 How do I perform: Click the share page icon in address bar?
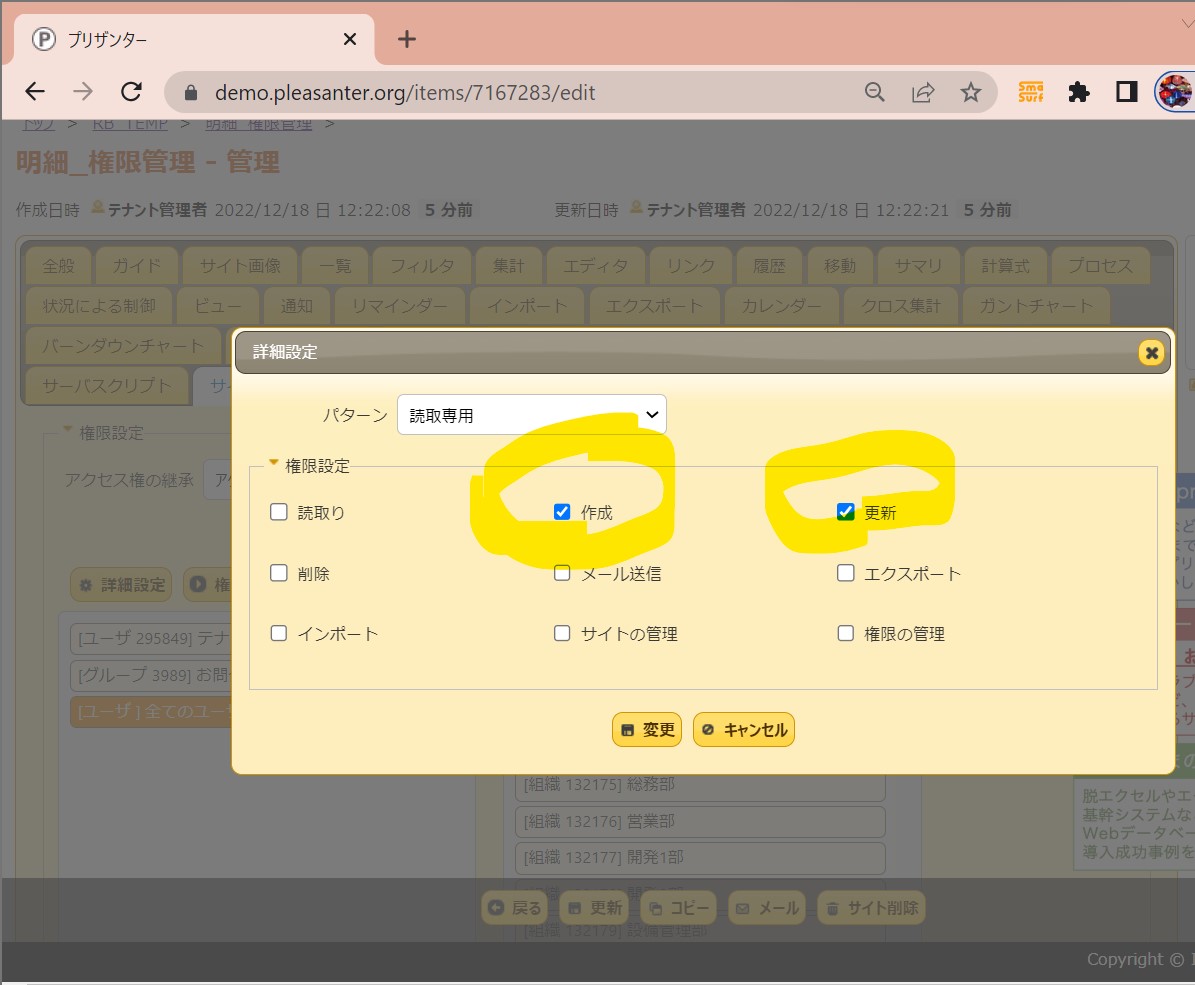pyautogui.click(x=922, y=92)
